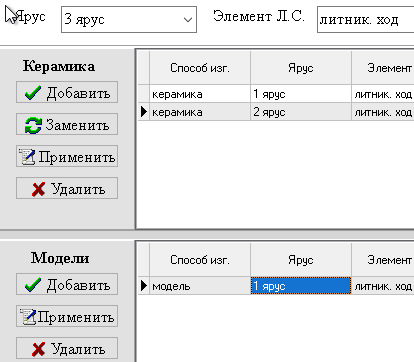Open the Ярус dropdown showing 3 ярус

(x=129, y=19)
